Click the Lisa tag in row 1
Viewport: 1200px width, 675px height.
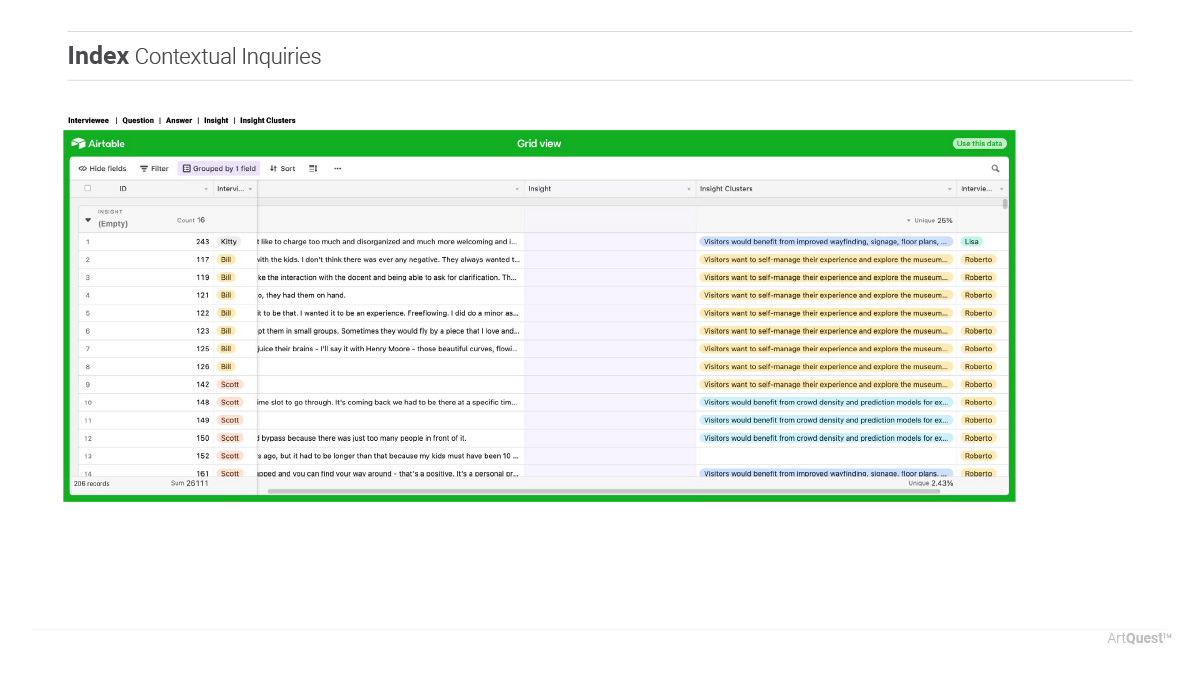(971, 242)
